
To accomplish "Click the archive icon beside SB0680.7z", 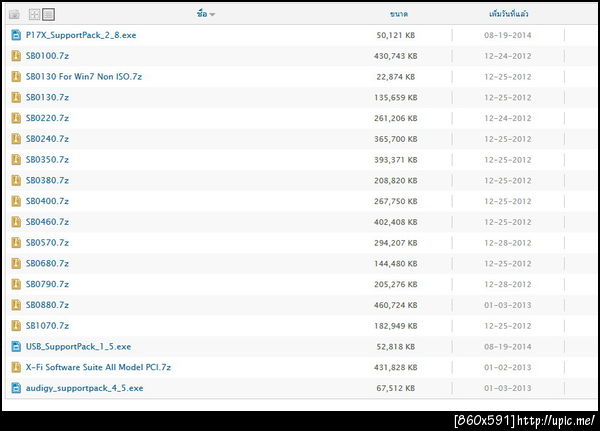I will [x=16, y=263].
